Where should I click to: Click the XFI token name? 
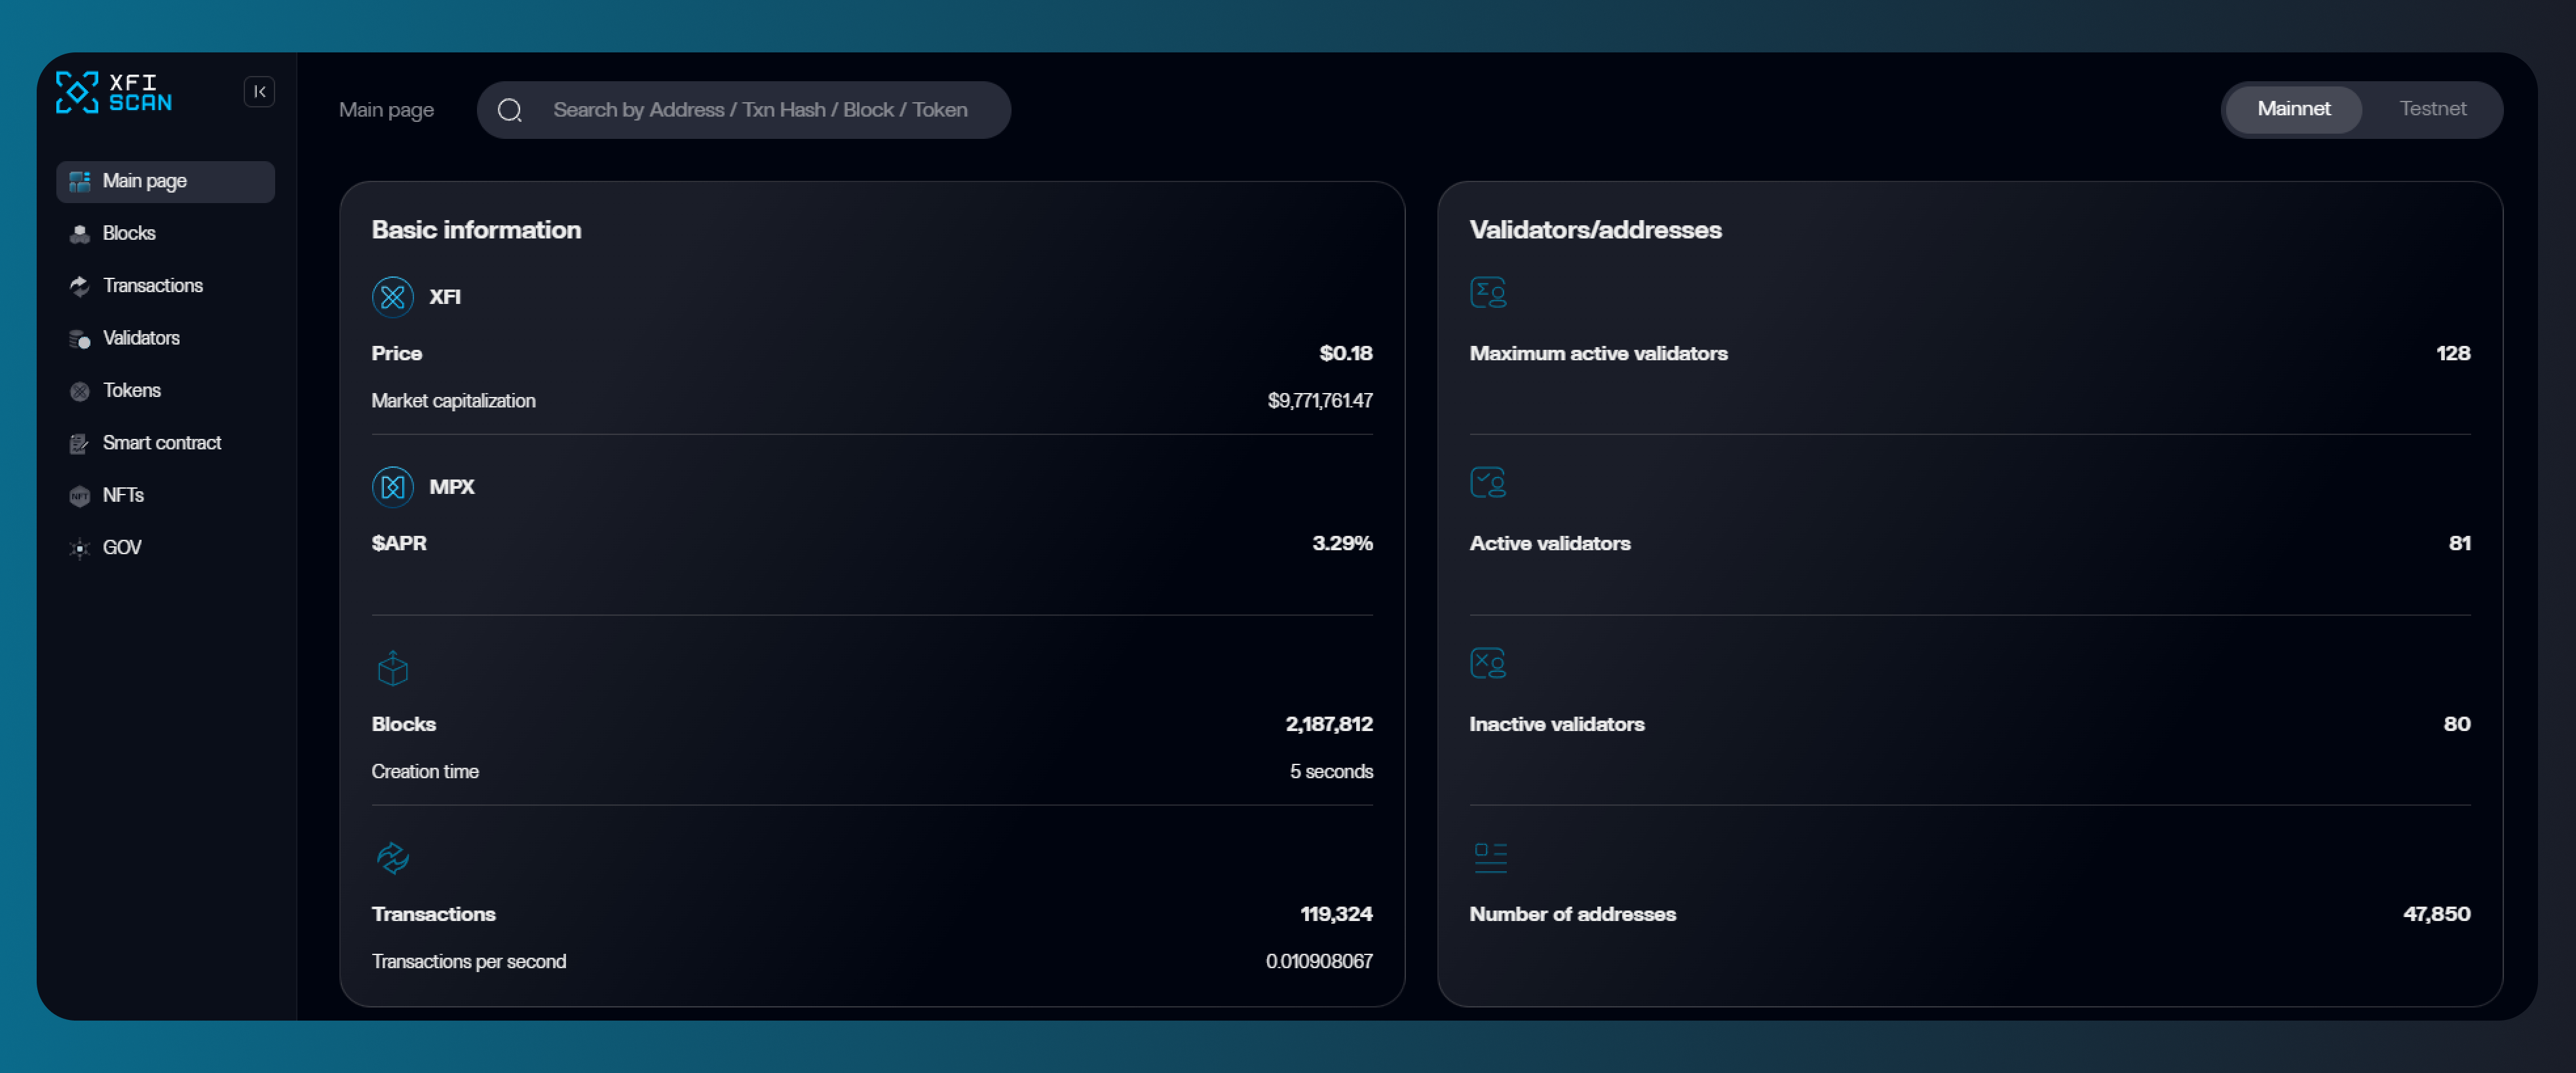pyautogui.click(x=445, y=297)
